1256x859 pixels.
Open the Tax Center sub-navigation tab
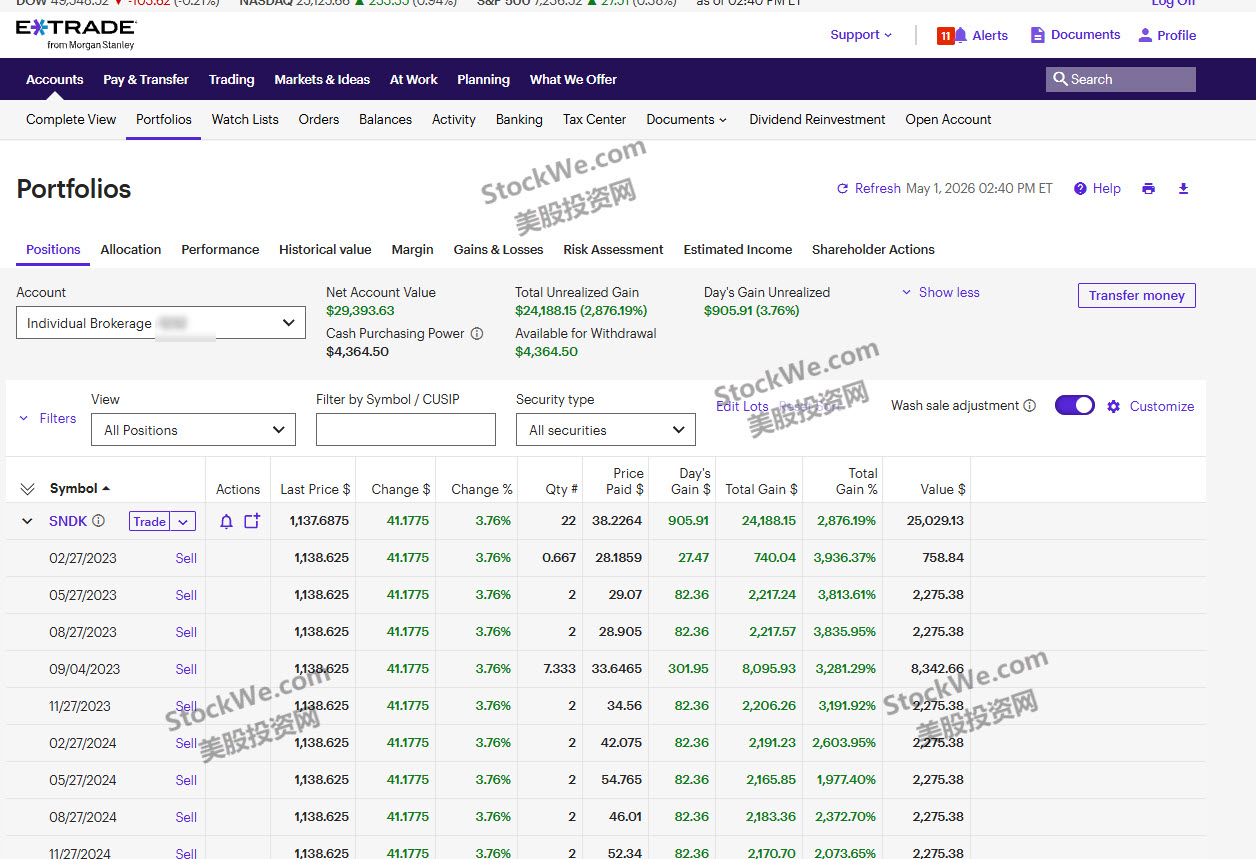pos(594,119)
